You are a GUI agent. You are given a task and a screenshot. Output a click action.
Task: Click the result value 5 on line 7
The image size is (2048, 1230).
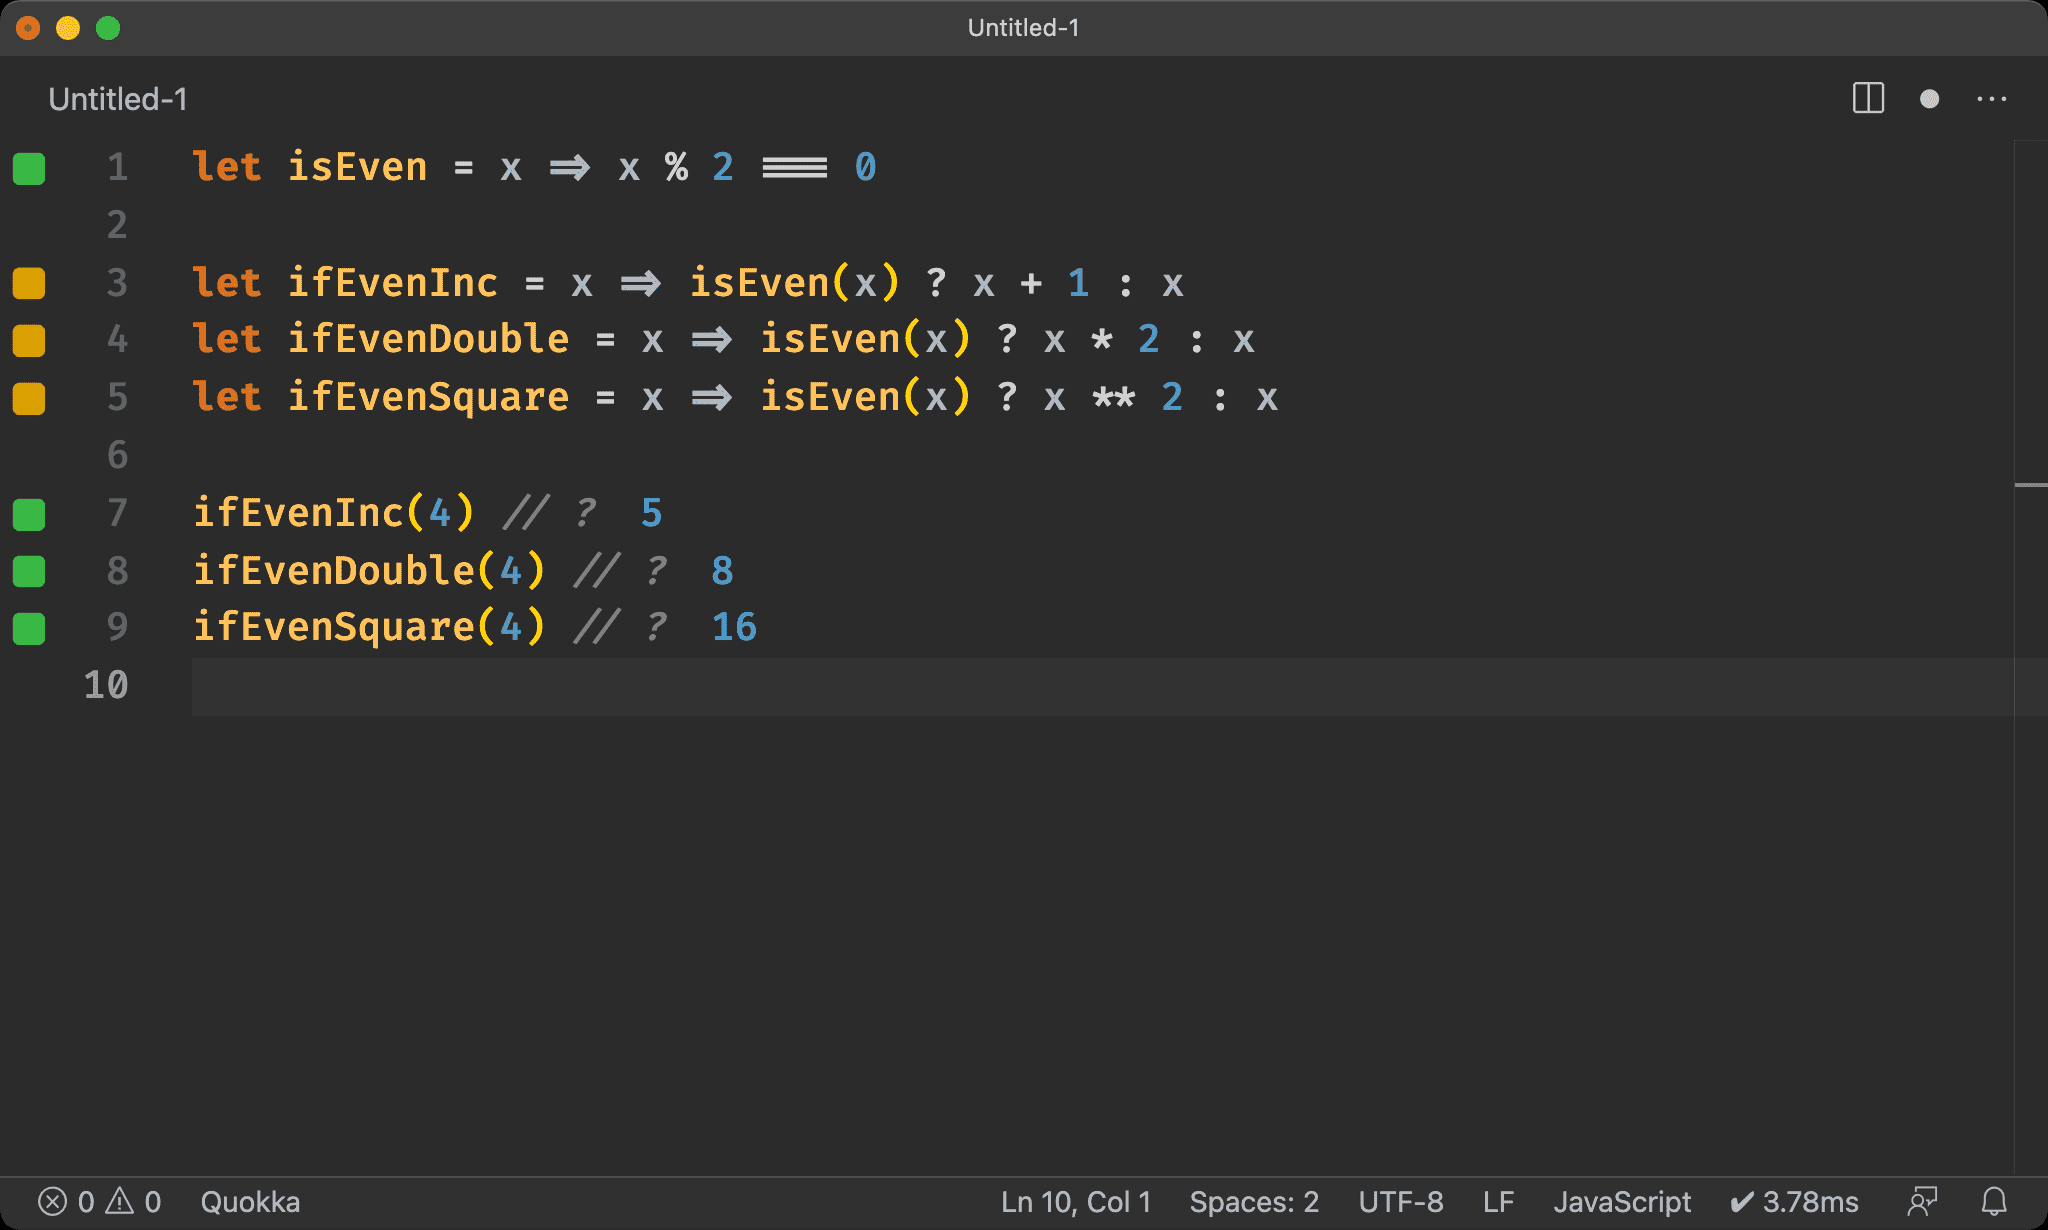coord(651,513)
